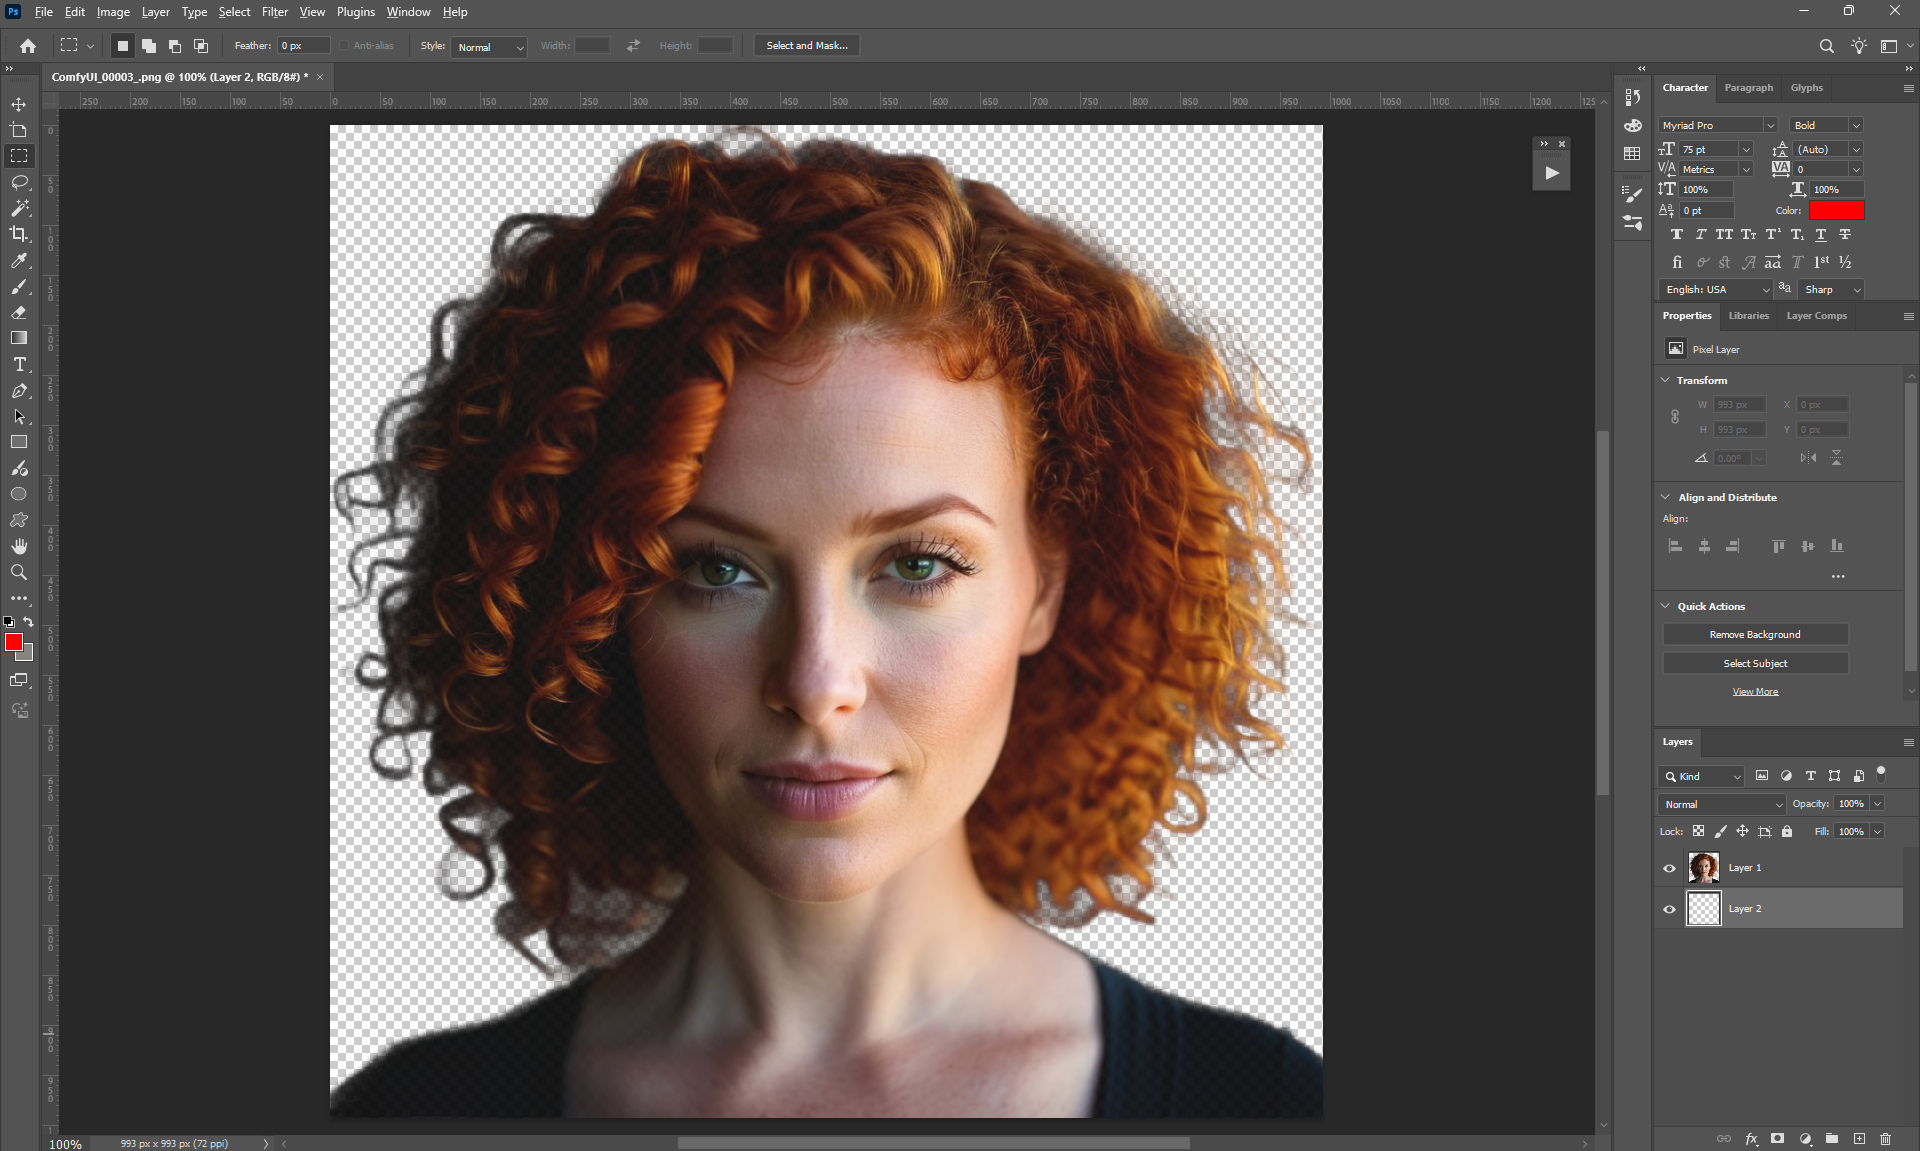The height and width of the screenshot is (1151, 1920).
Task: Toggle lock all for the layer
Action: coord(1787,831)
